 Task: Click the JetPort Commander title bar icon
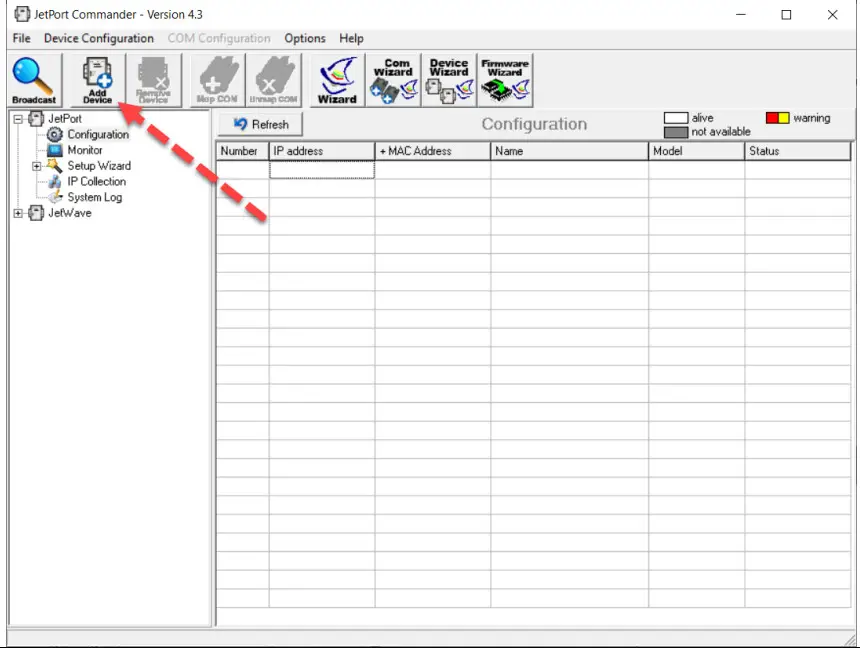click(x=22, y=14)
